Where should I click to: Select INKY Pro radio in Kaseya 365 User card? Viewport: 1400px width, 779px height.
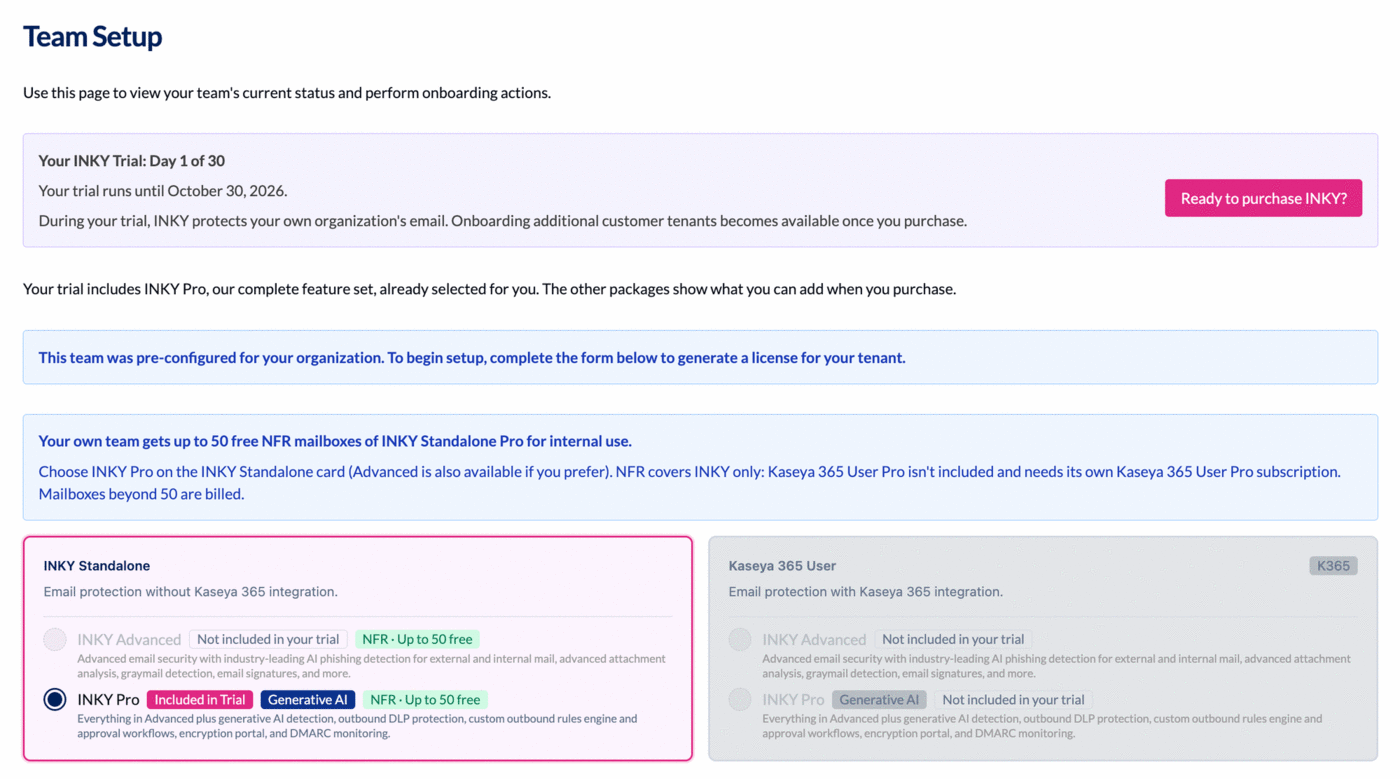(x=740, y=699)
